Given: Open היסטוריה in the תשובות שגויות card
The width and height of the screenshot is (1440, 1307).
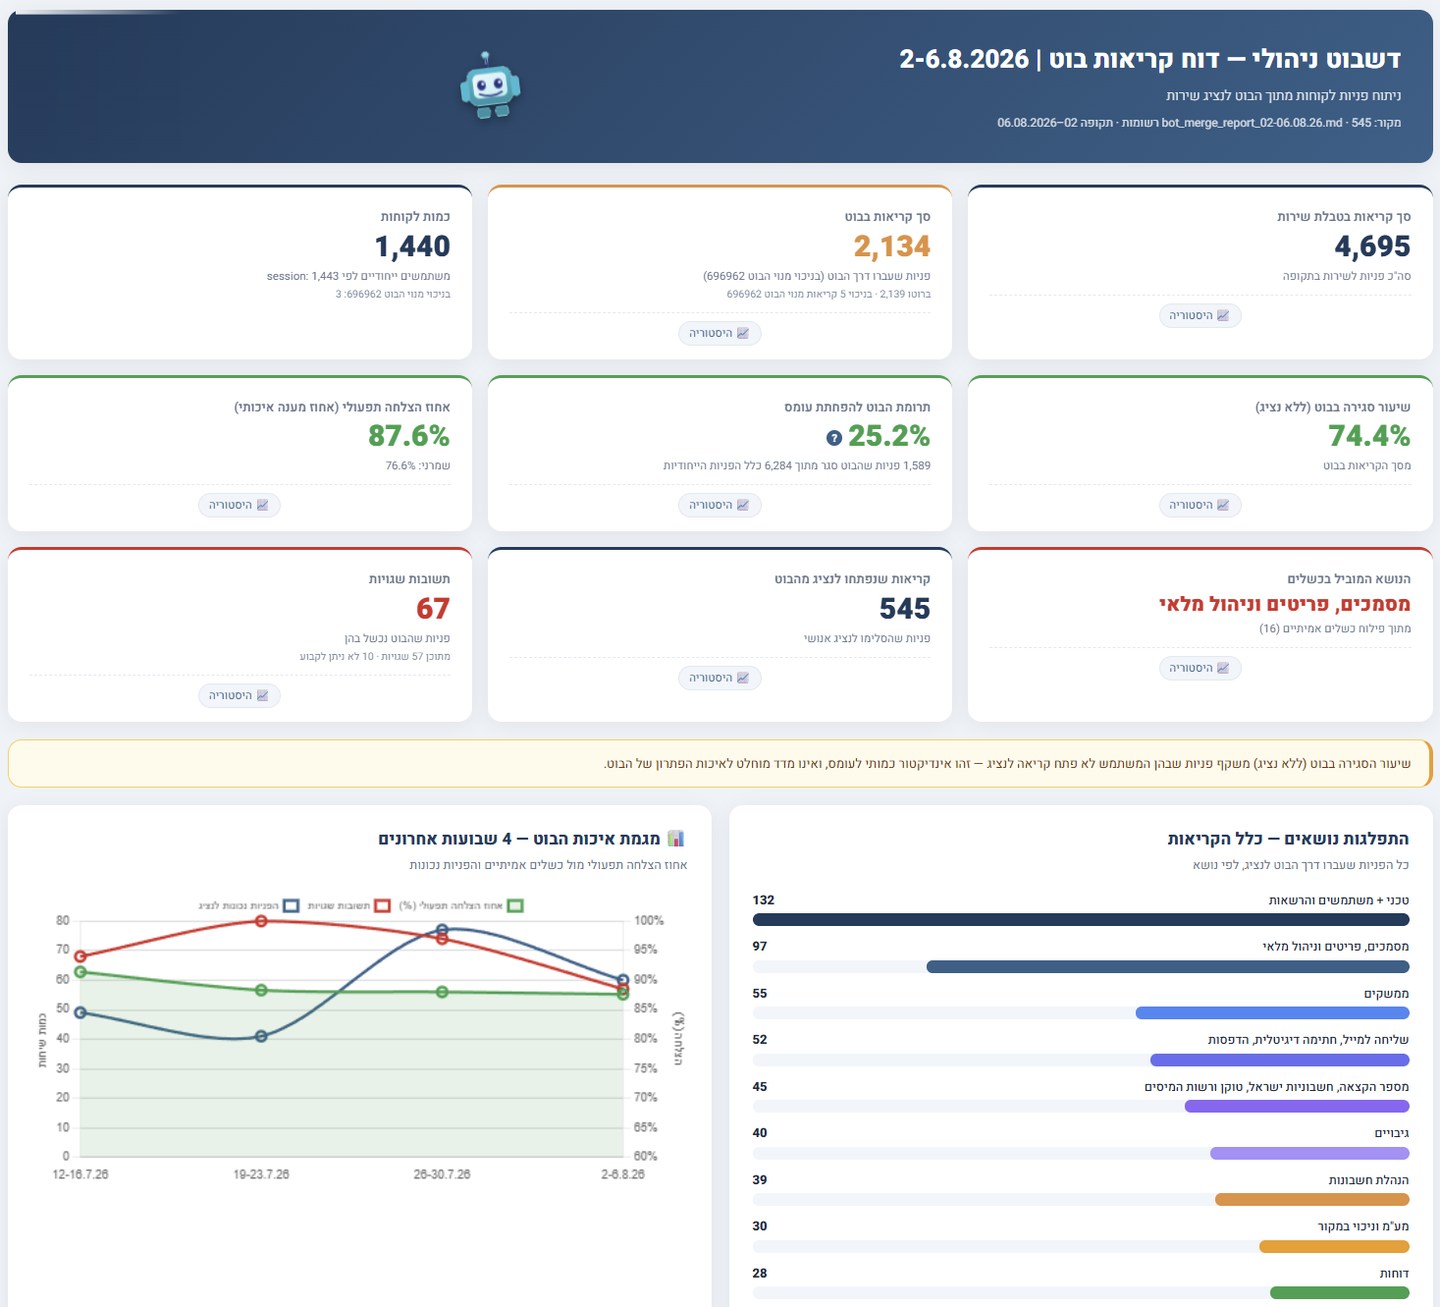Looking at the screenshot, I should (x=240, y=695).
